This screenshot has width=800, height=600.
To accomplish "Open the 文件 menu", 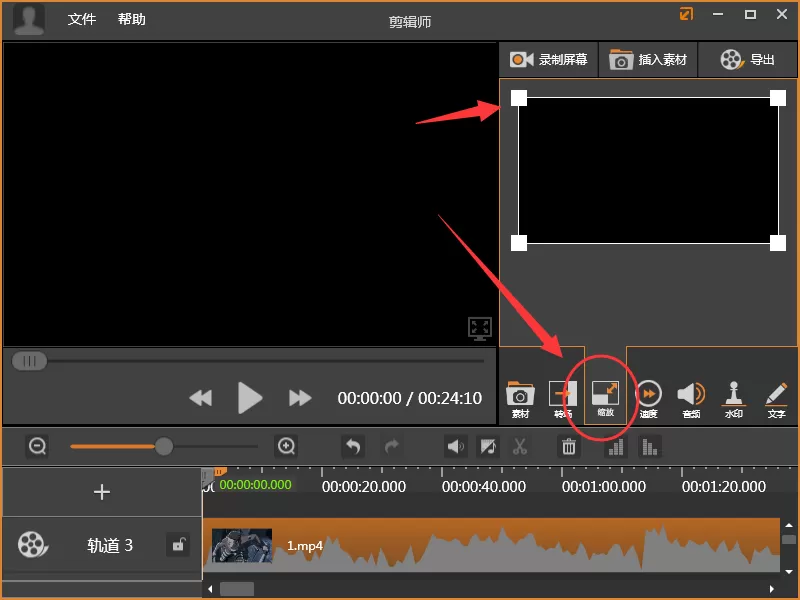I will click(x=82, y=19).
